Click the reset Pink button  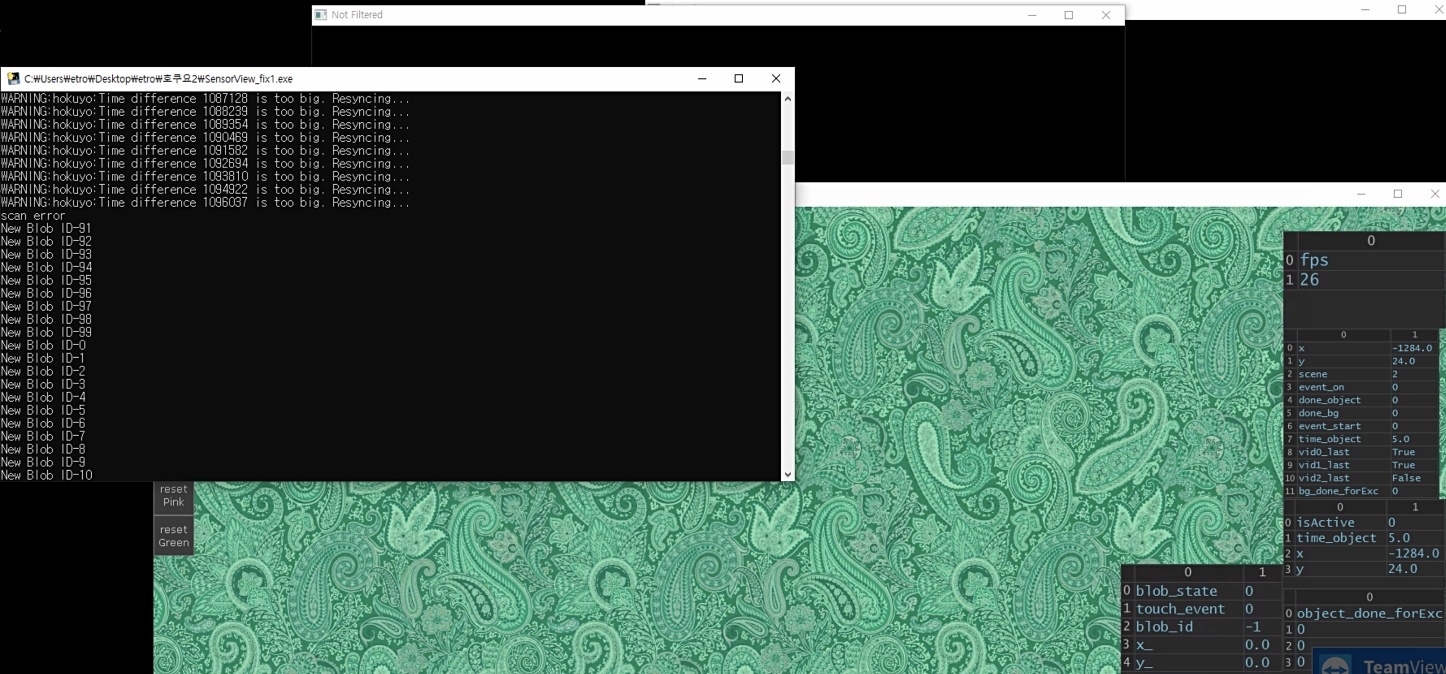click(173, 496)
